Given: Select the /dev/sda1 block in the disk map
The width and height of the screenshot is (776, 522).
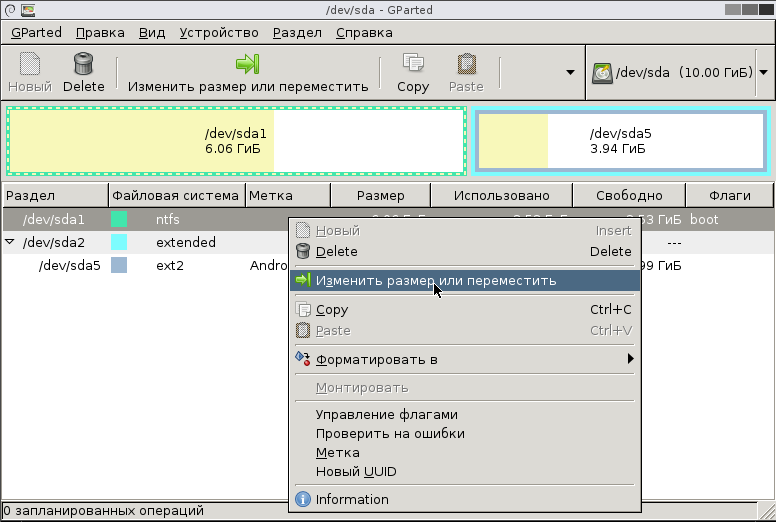Looking at the screenshot, I should 237,141.
